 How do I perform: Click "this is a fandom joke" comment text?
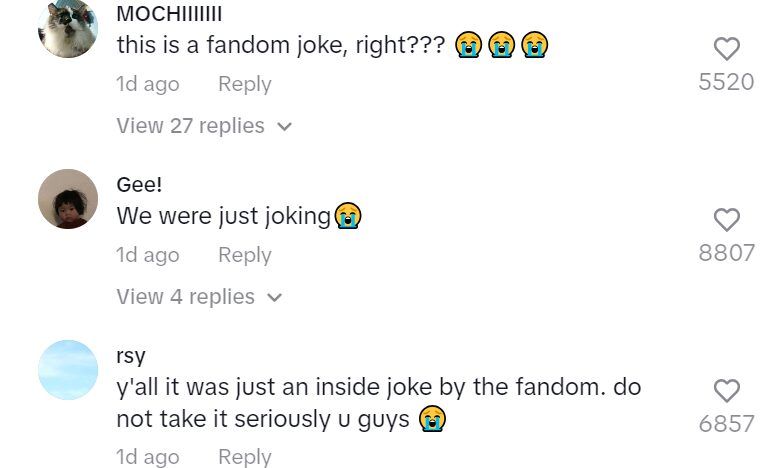pyautogui.click(x=280, y=45)
